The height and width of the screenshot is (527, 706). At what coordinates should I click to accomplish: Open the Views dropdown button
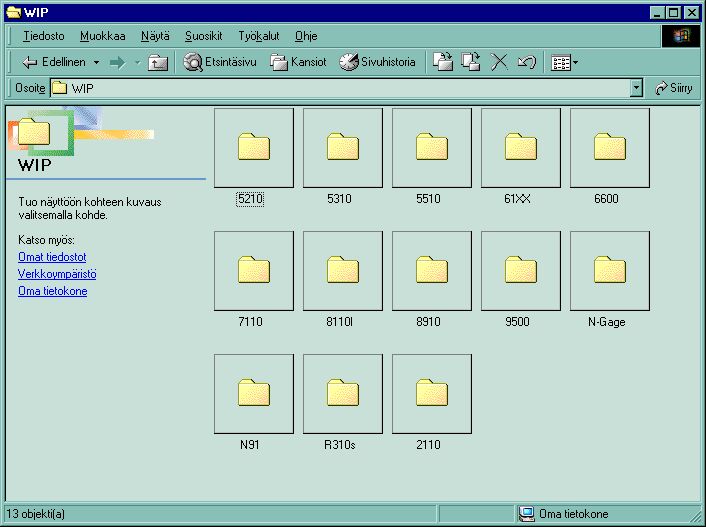[564, 63]
